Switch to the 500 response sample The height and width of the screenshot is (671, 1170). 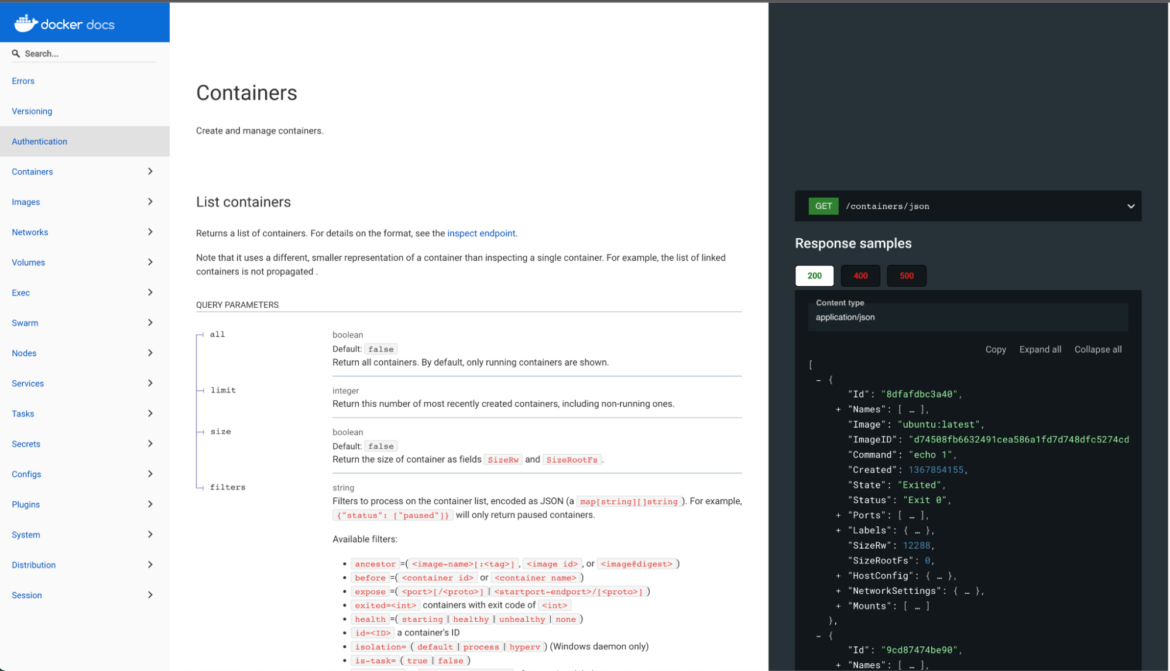906,275
